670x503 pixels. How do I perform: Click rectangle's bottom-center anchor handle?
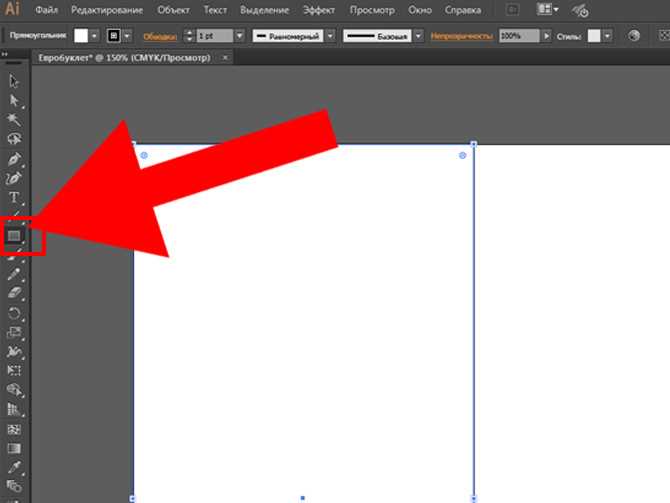[303, 498]
